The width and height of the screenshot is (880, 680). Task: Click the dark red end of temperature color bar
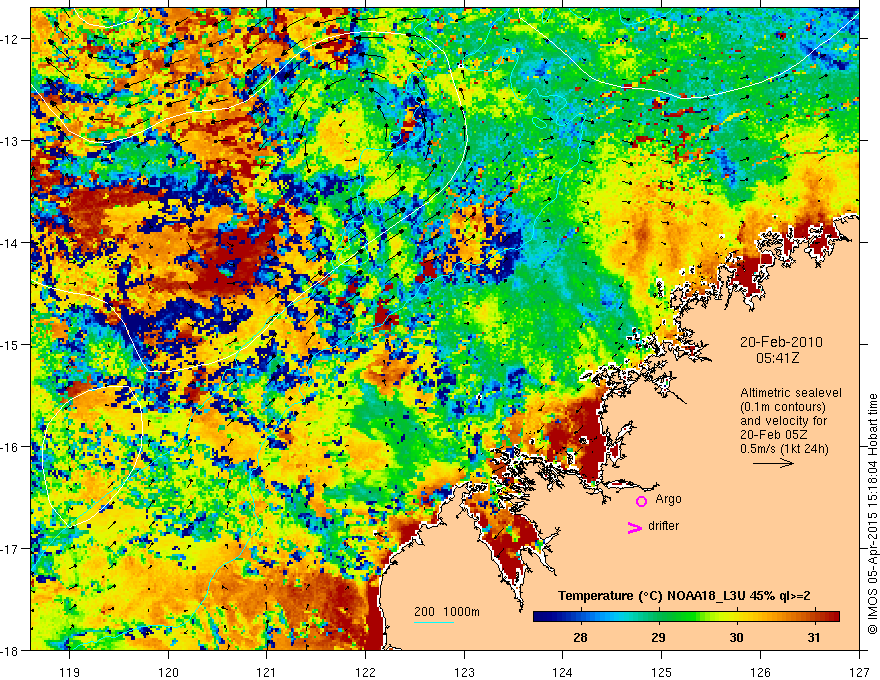[833, 617]
